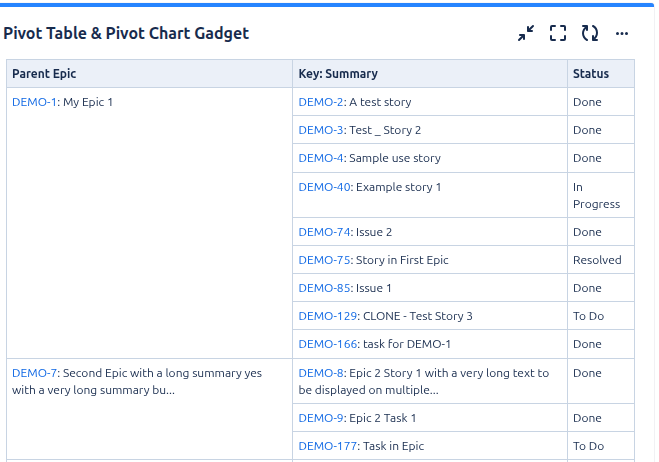Open issue DEMO-2 link
Screen dimensions: 659x462
(x=321, y=102)
